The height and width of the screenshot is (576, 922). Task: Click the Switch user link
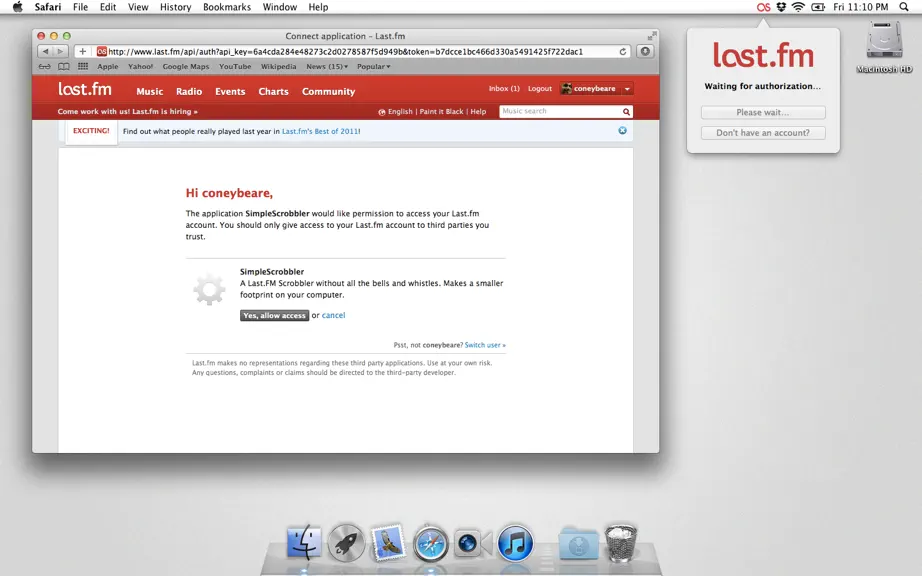[485, 345]
